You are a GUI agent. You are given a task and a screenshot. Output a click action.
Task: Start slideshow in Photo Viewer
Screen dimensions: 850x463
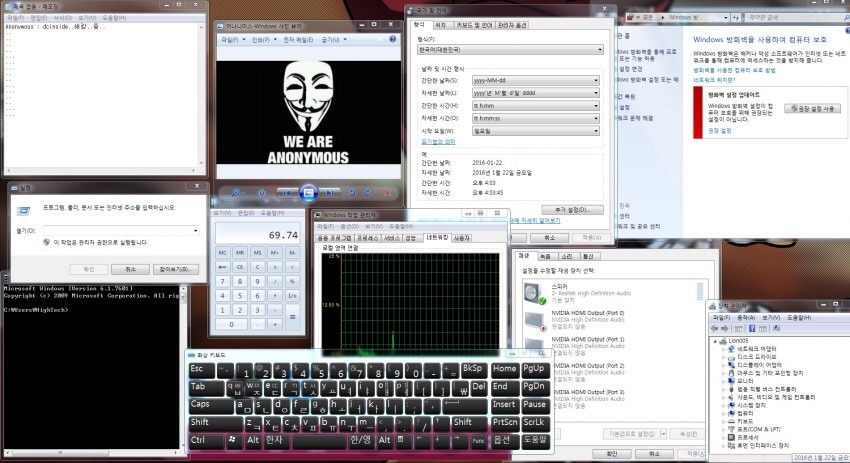pos(308,193)
